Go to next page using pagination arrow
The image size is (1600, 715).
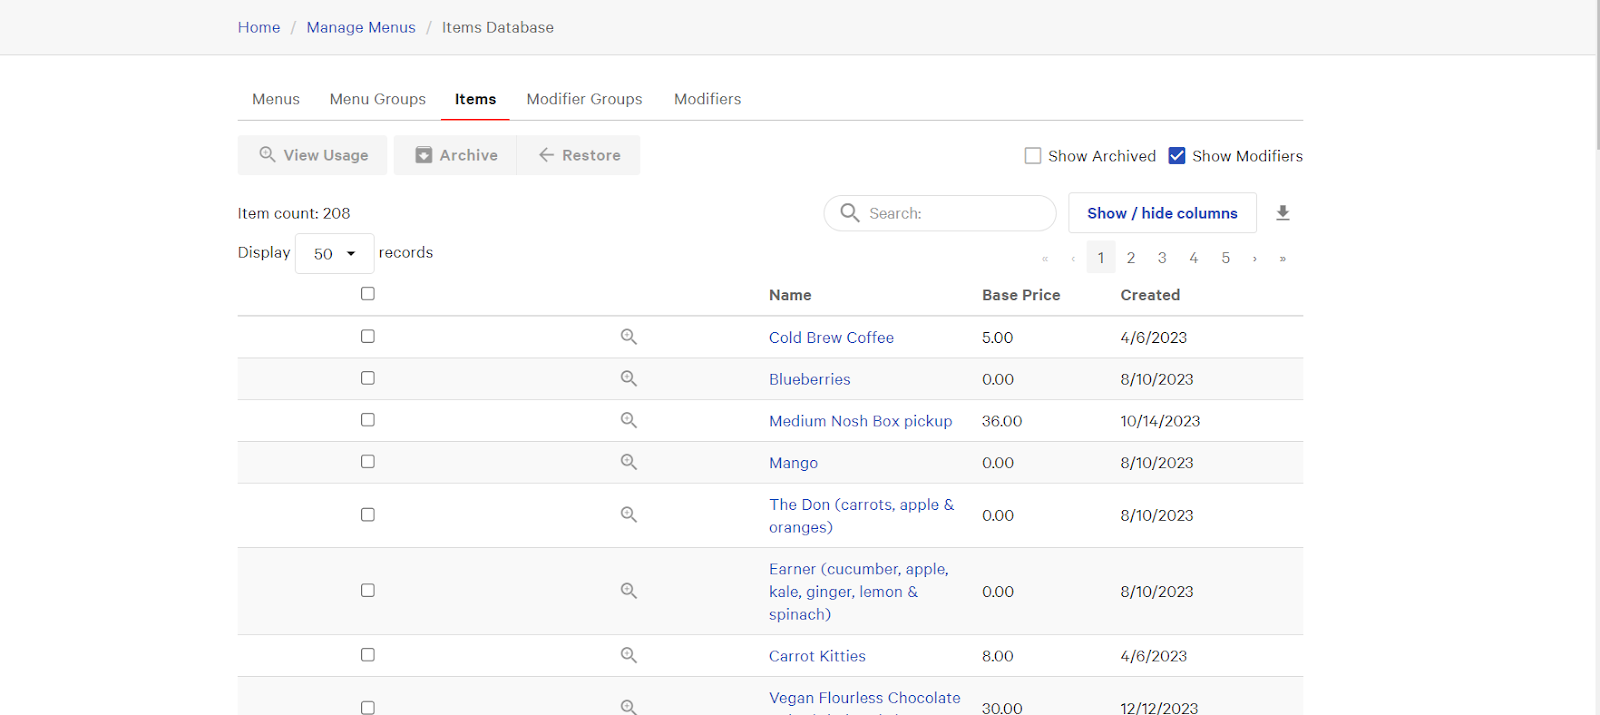(x=1254, y=258)
